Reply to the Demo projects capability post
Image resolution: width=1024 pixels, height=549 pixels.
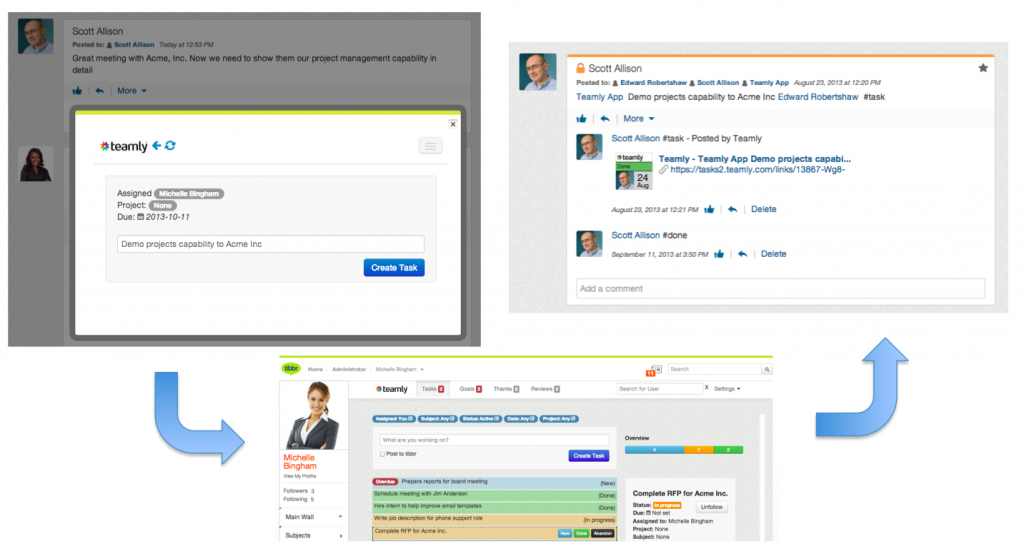[605, 119]
